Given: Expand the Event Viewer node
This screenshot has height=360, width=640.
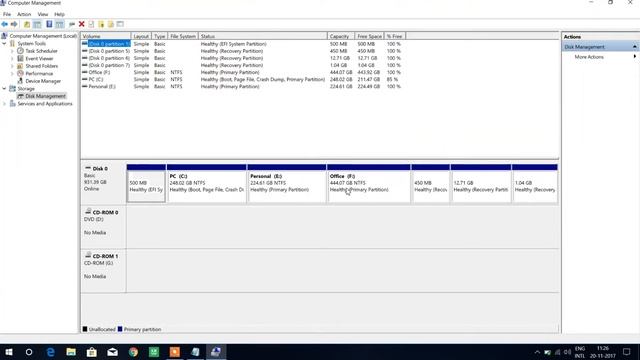Looking at the screenshot, I should pos(12,58).
